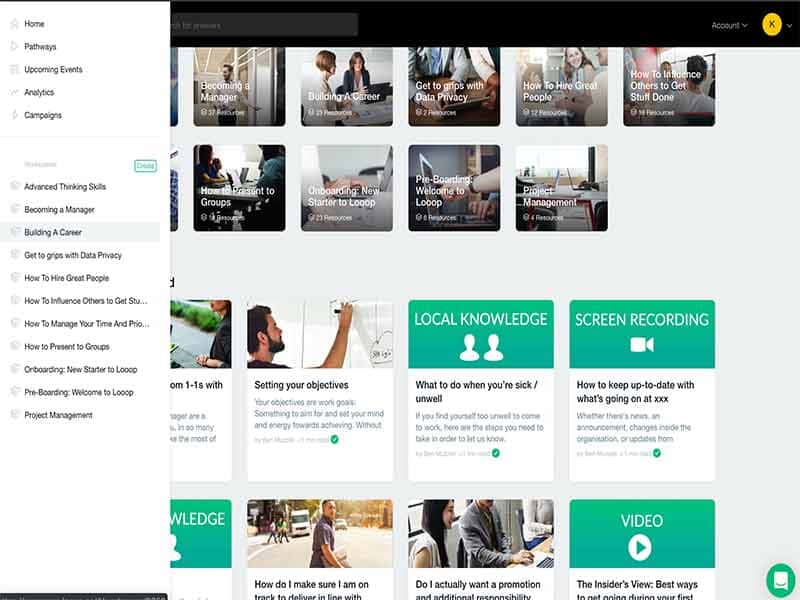This screenshot has width=800, height=600.
Task: Open Home in the sidebar
Action: click(x=34, y=23)
